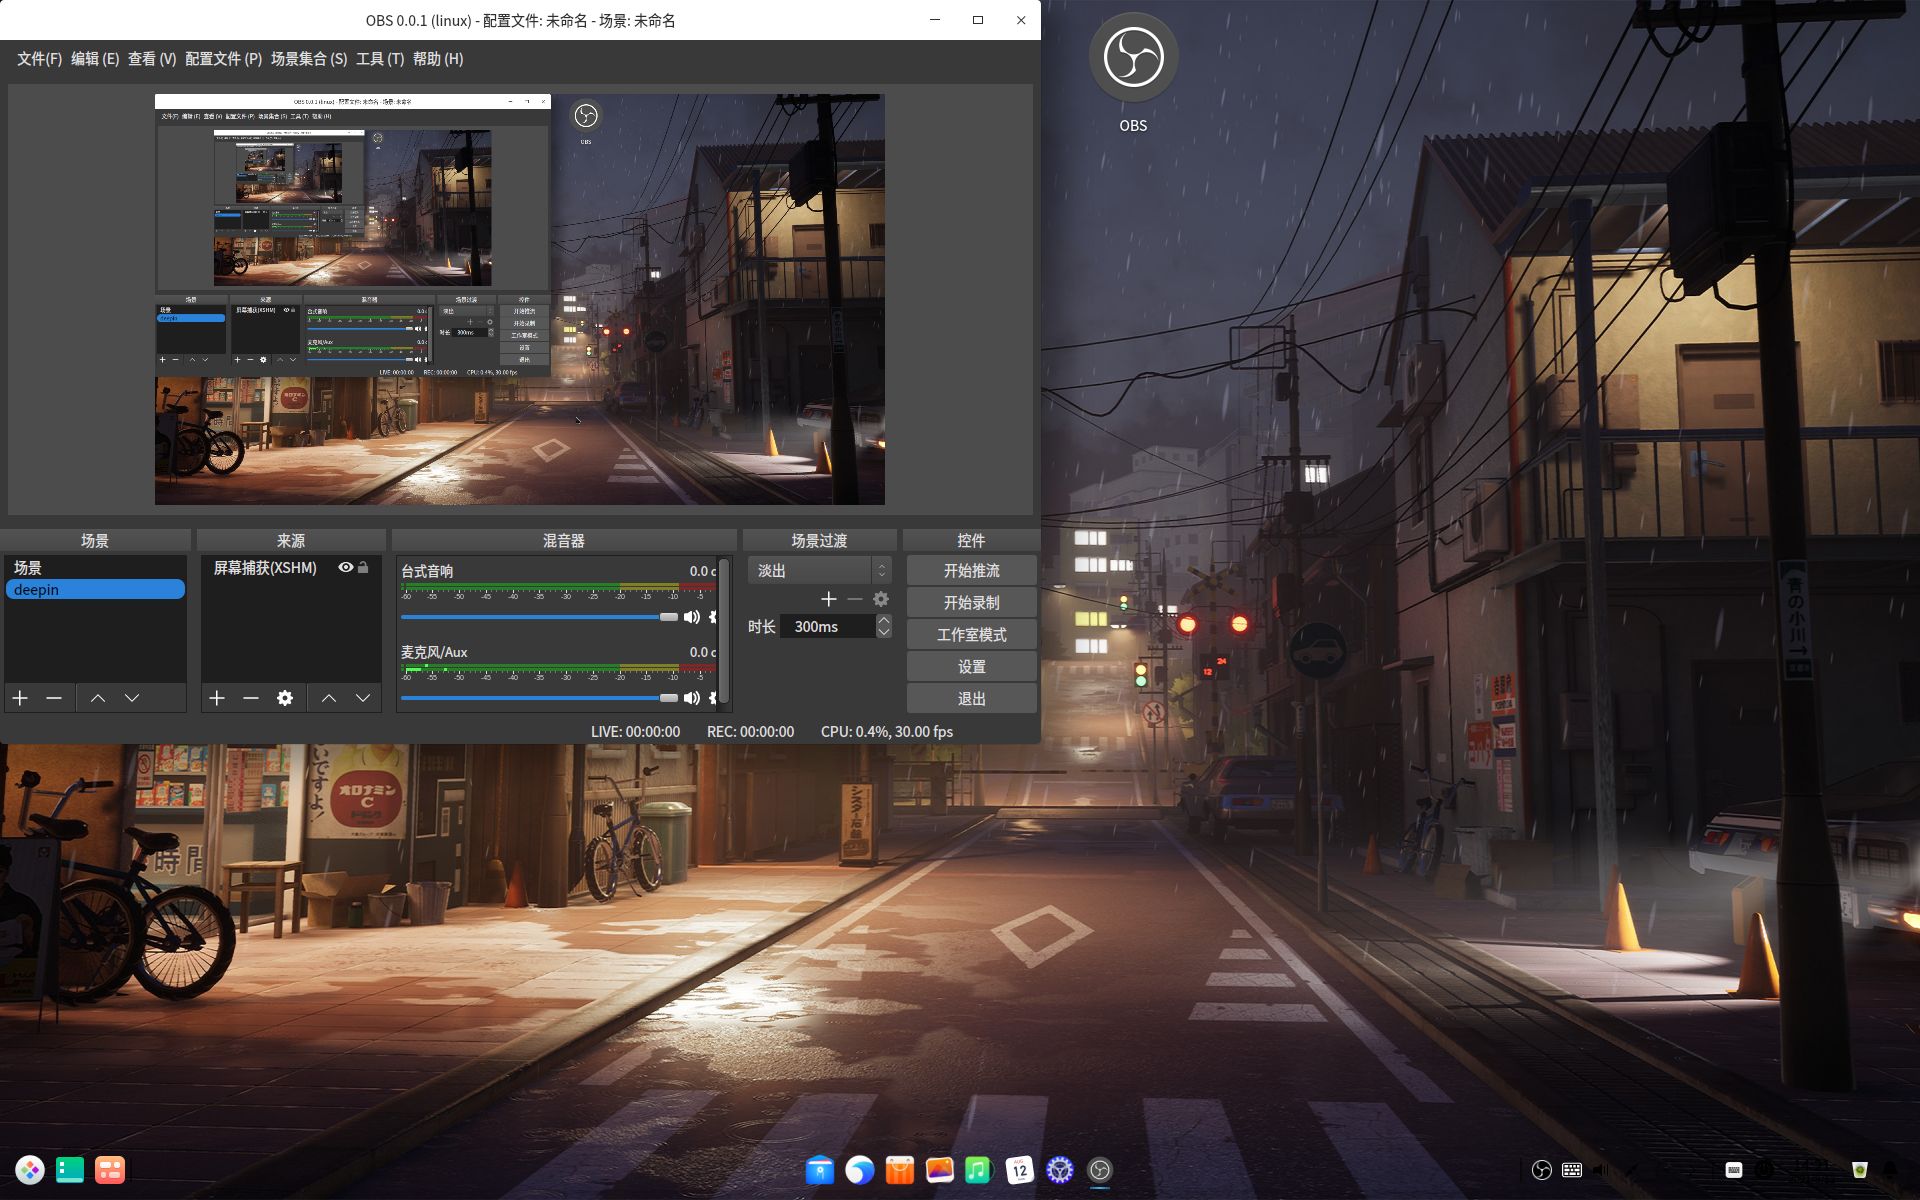The image size is (1920, 1200).
Task: Click the 麦克风/Aux volume slider
Action: 539,698
